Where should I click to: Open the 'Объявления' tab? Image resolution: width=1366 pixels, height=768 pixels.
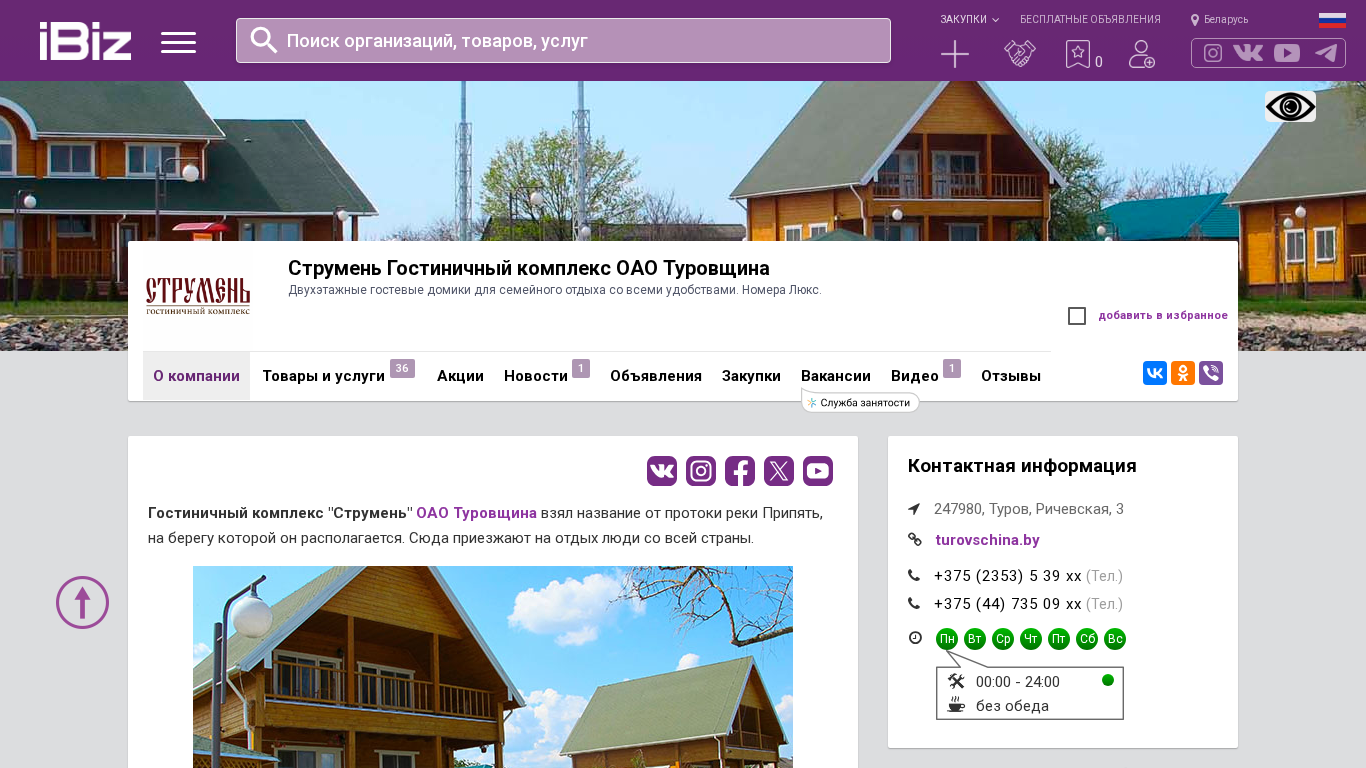656,376
